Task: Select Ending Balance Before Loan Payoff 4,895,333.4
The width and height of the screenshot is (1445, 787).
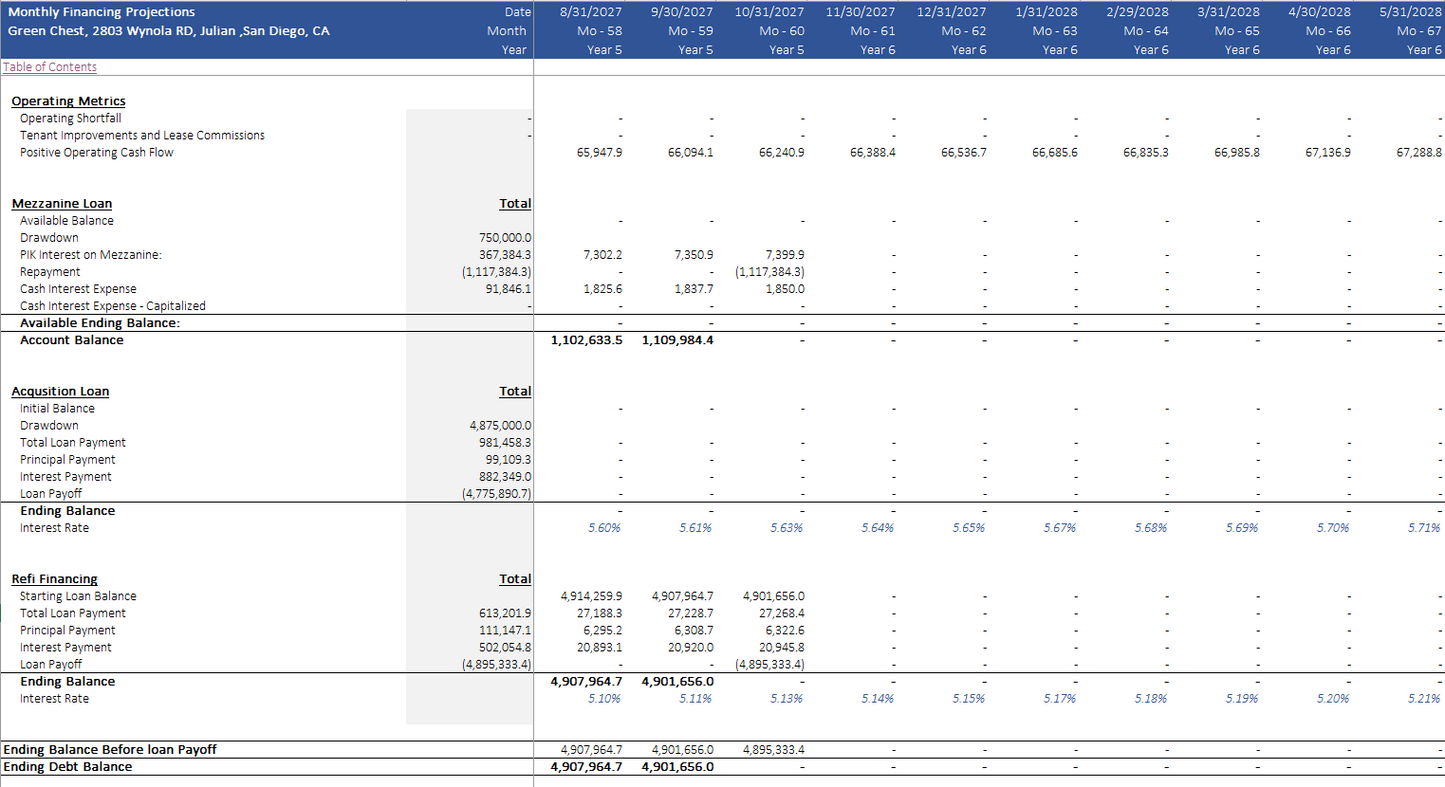Action: [774, 750]
